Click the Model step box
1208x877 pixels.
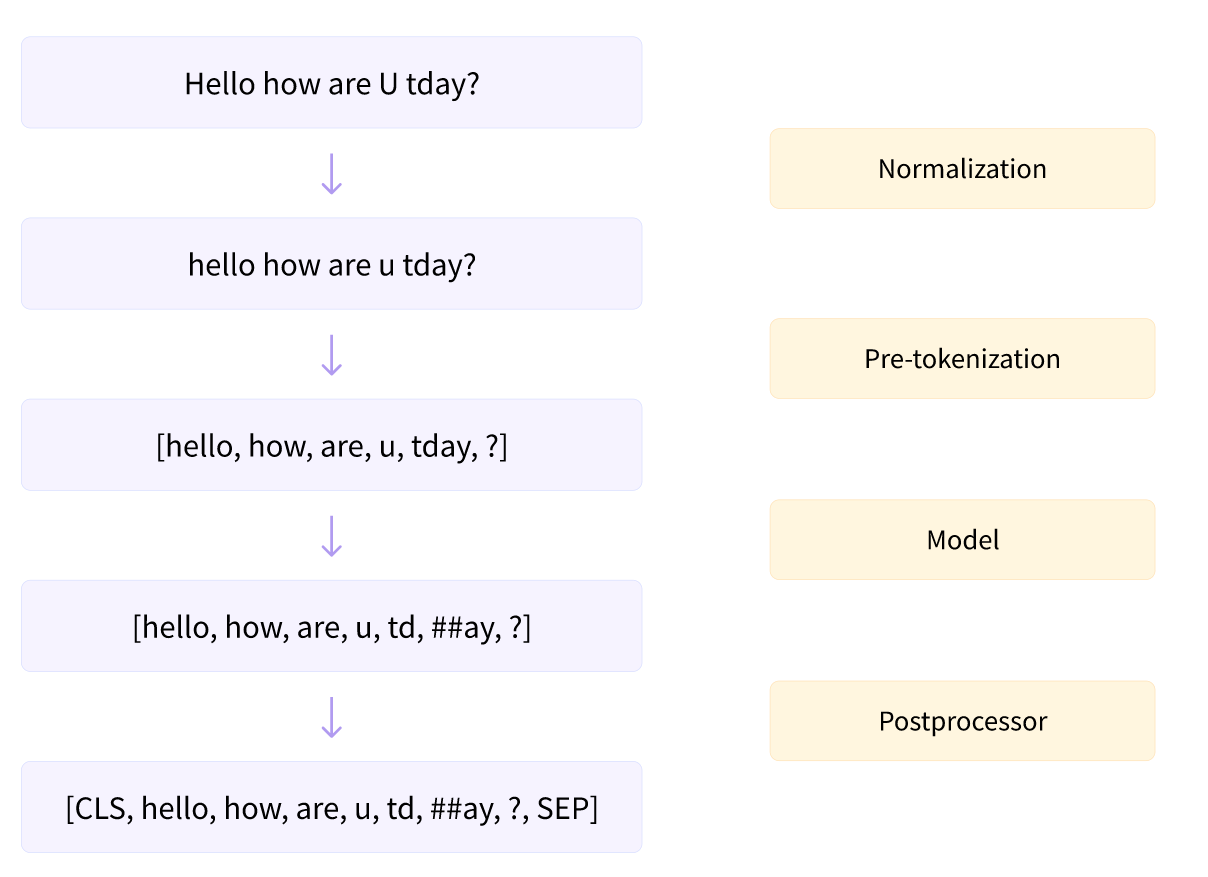pos(962,540)
